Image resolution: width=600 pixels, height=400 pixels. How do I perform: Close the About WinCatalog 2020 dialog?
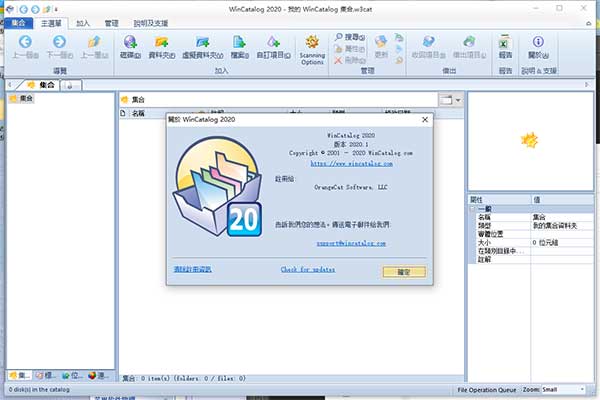point(425,120)
